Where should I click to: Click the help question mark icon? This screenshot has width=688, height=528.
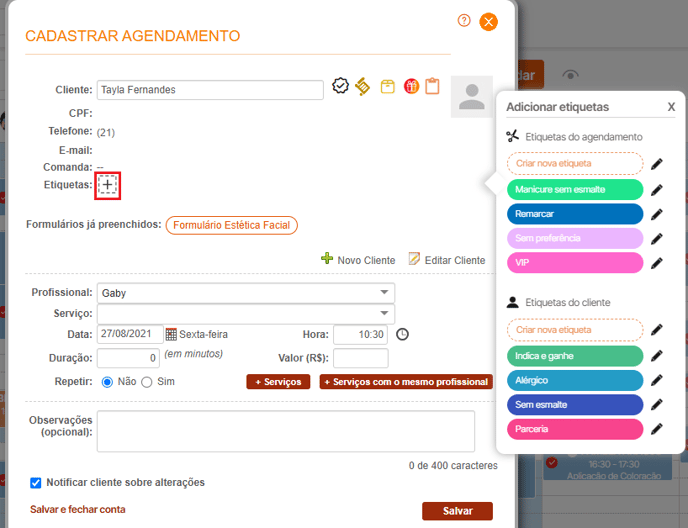coord(464,20)
